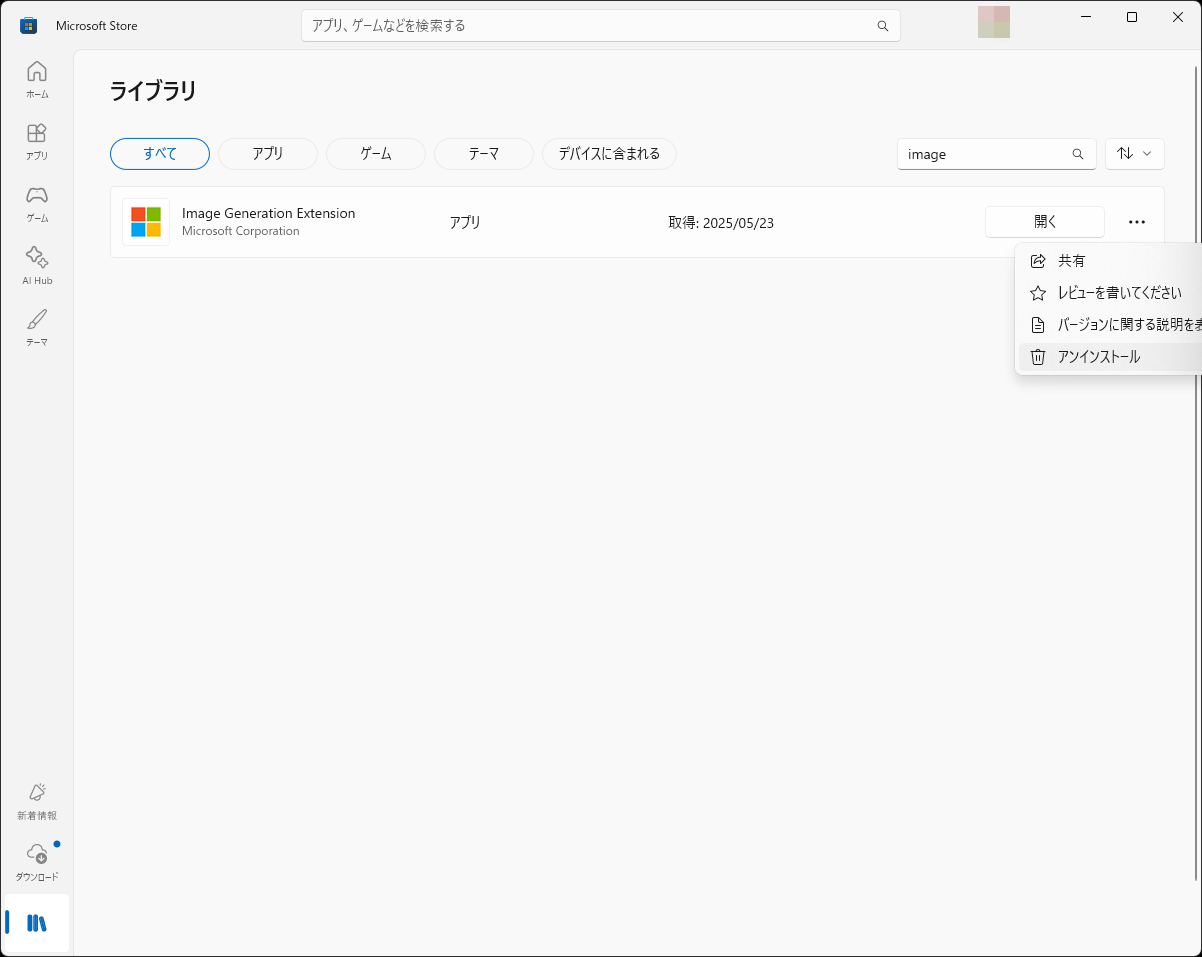Screen dimensions: 1202x957
Task: Maximize the Microsoft Store window
Action: point(1132,17)
